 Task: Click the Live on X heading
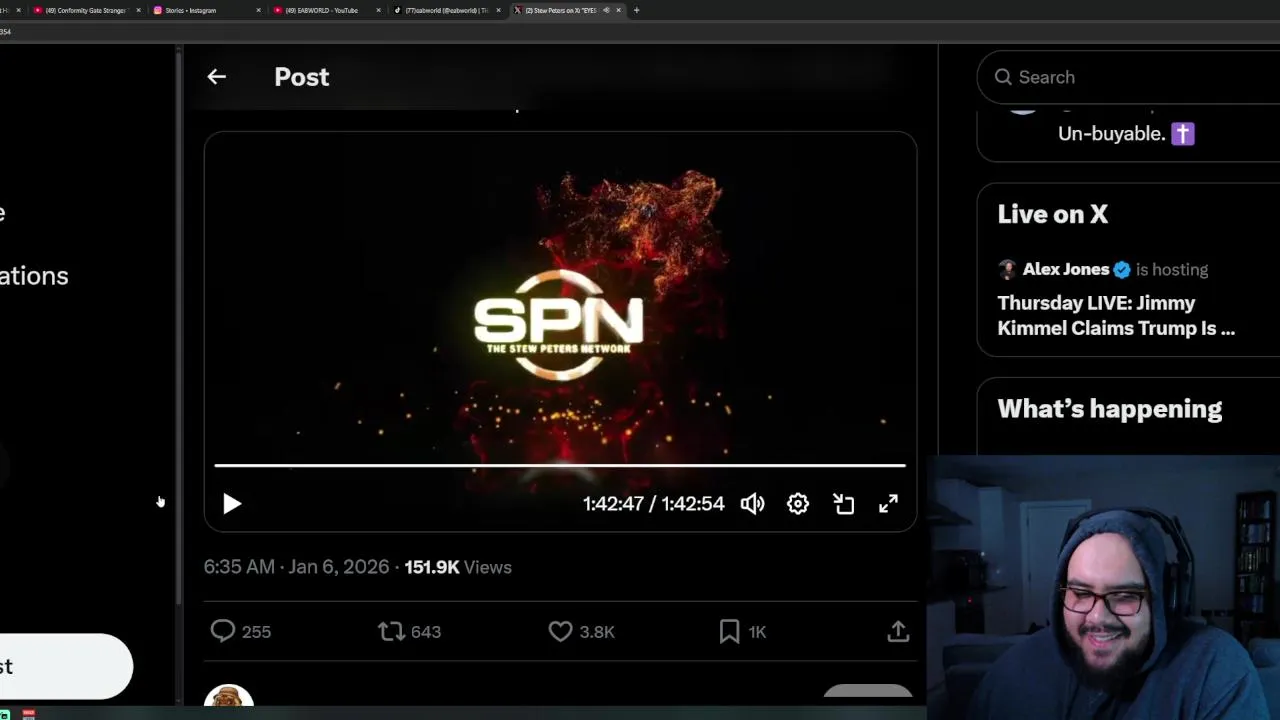(x=1052, y=214)
